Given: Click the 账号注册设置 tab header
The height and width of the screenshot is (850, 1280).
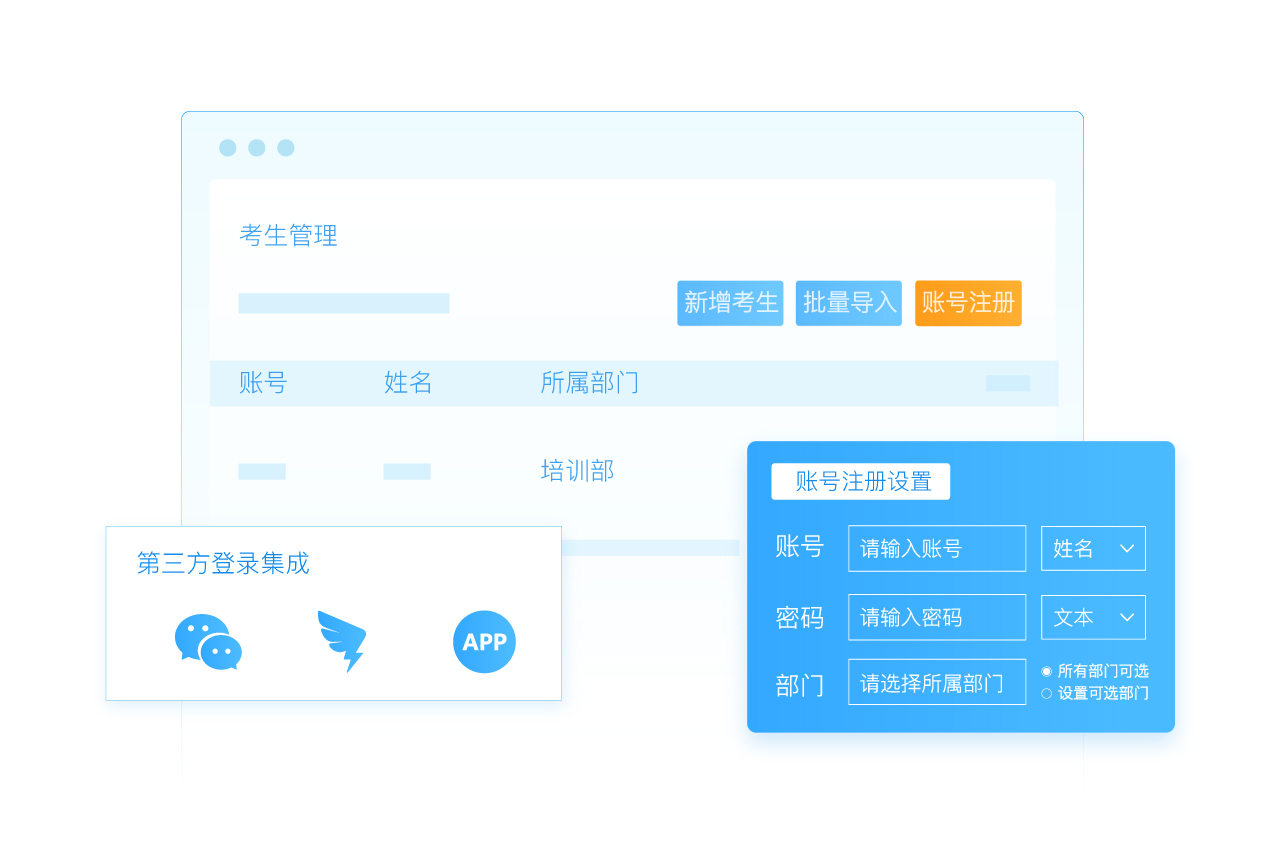Looking at the screenshot, I should pos(860,481).
